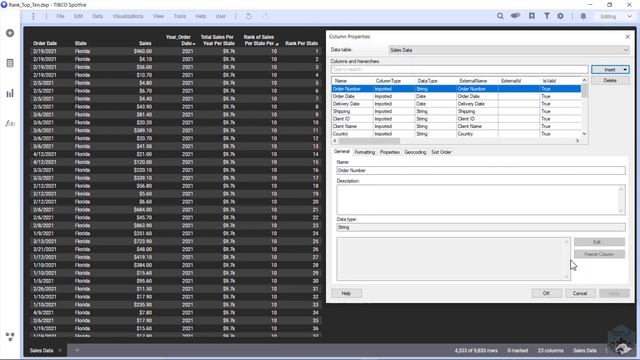
Task: Open the Find magnifier icon
Action: pyautogui.click(x=500, y=16)
